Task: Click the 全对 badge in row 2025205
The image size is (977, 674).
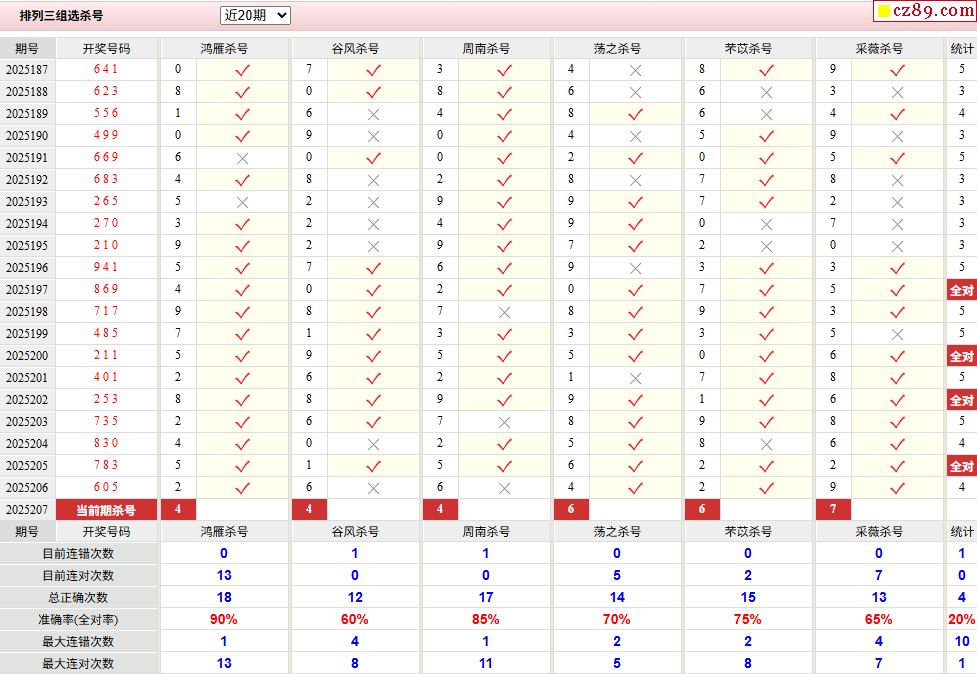Action: coord(961,466)
